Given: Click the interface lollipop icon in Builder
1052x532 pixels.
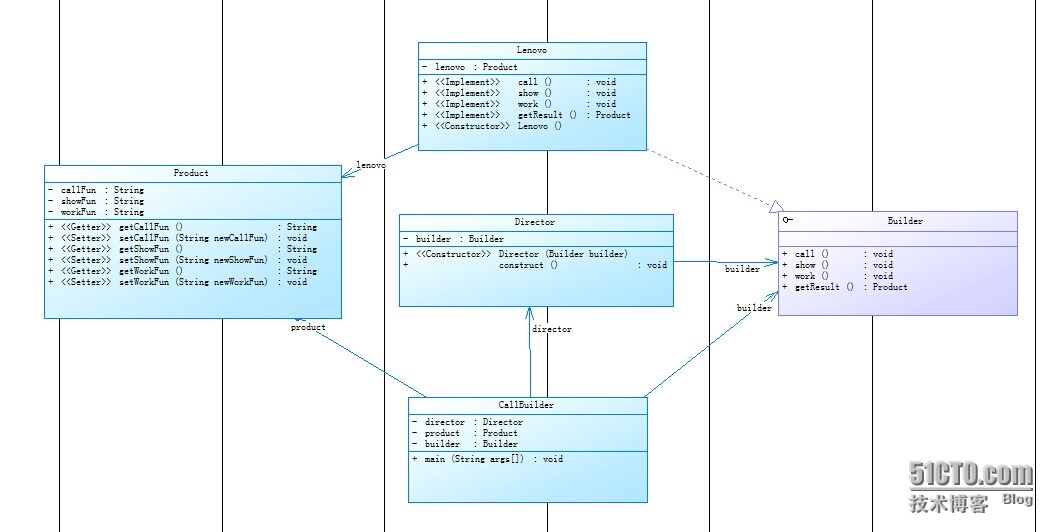Looking at the screenshot, I should pos(788,220).
